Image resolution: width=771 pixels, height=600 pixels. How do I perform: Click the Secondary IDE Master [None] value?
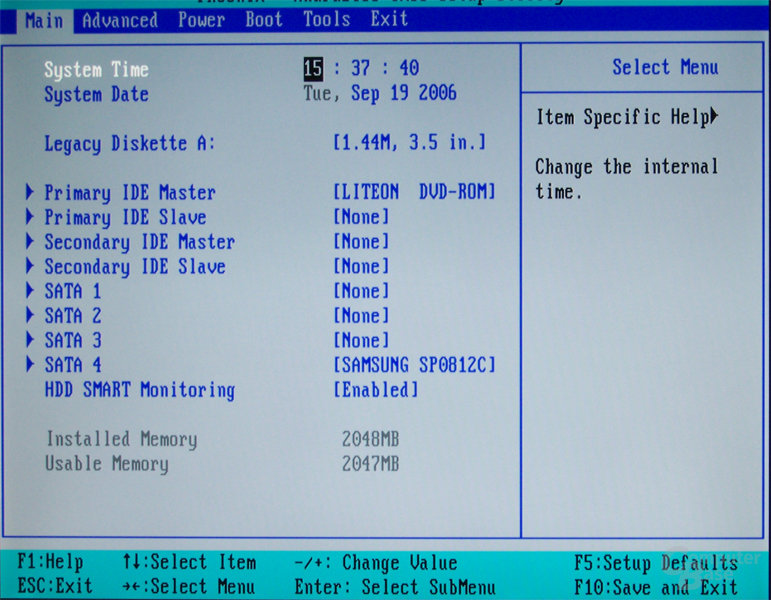click(x=361, y=241)
